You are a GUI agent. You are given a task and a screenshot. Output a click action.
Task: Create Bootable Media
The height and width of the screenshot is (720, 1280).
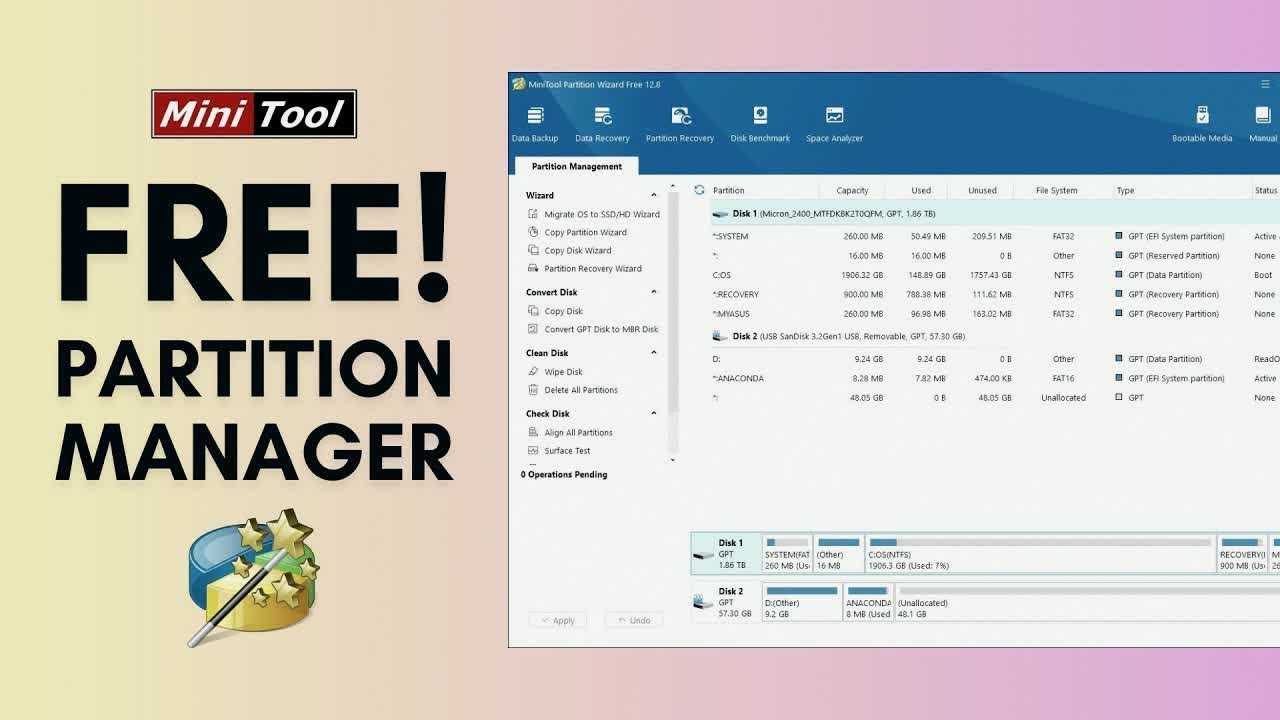tap(1202, 125)
